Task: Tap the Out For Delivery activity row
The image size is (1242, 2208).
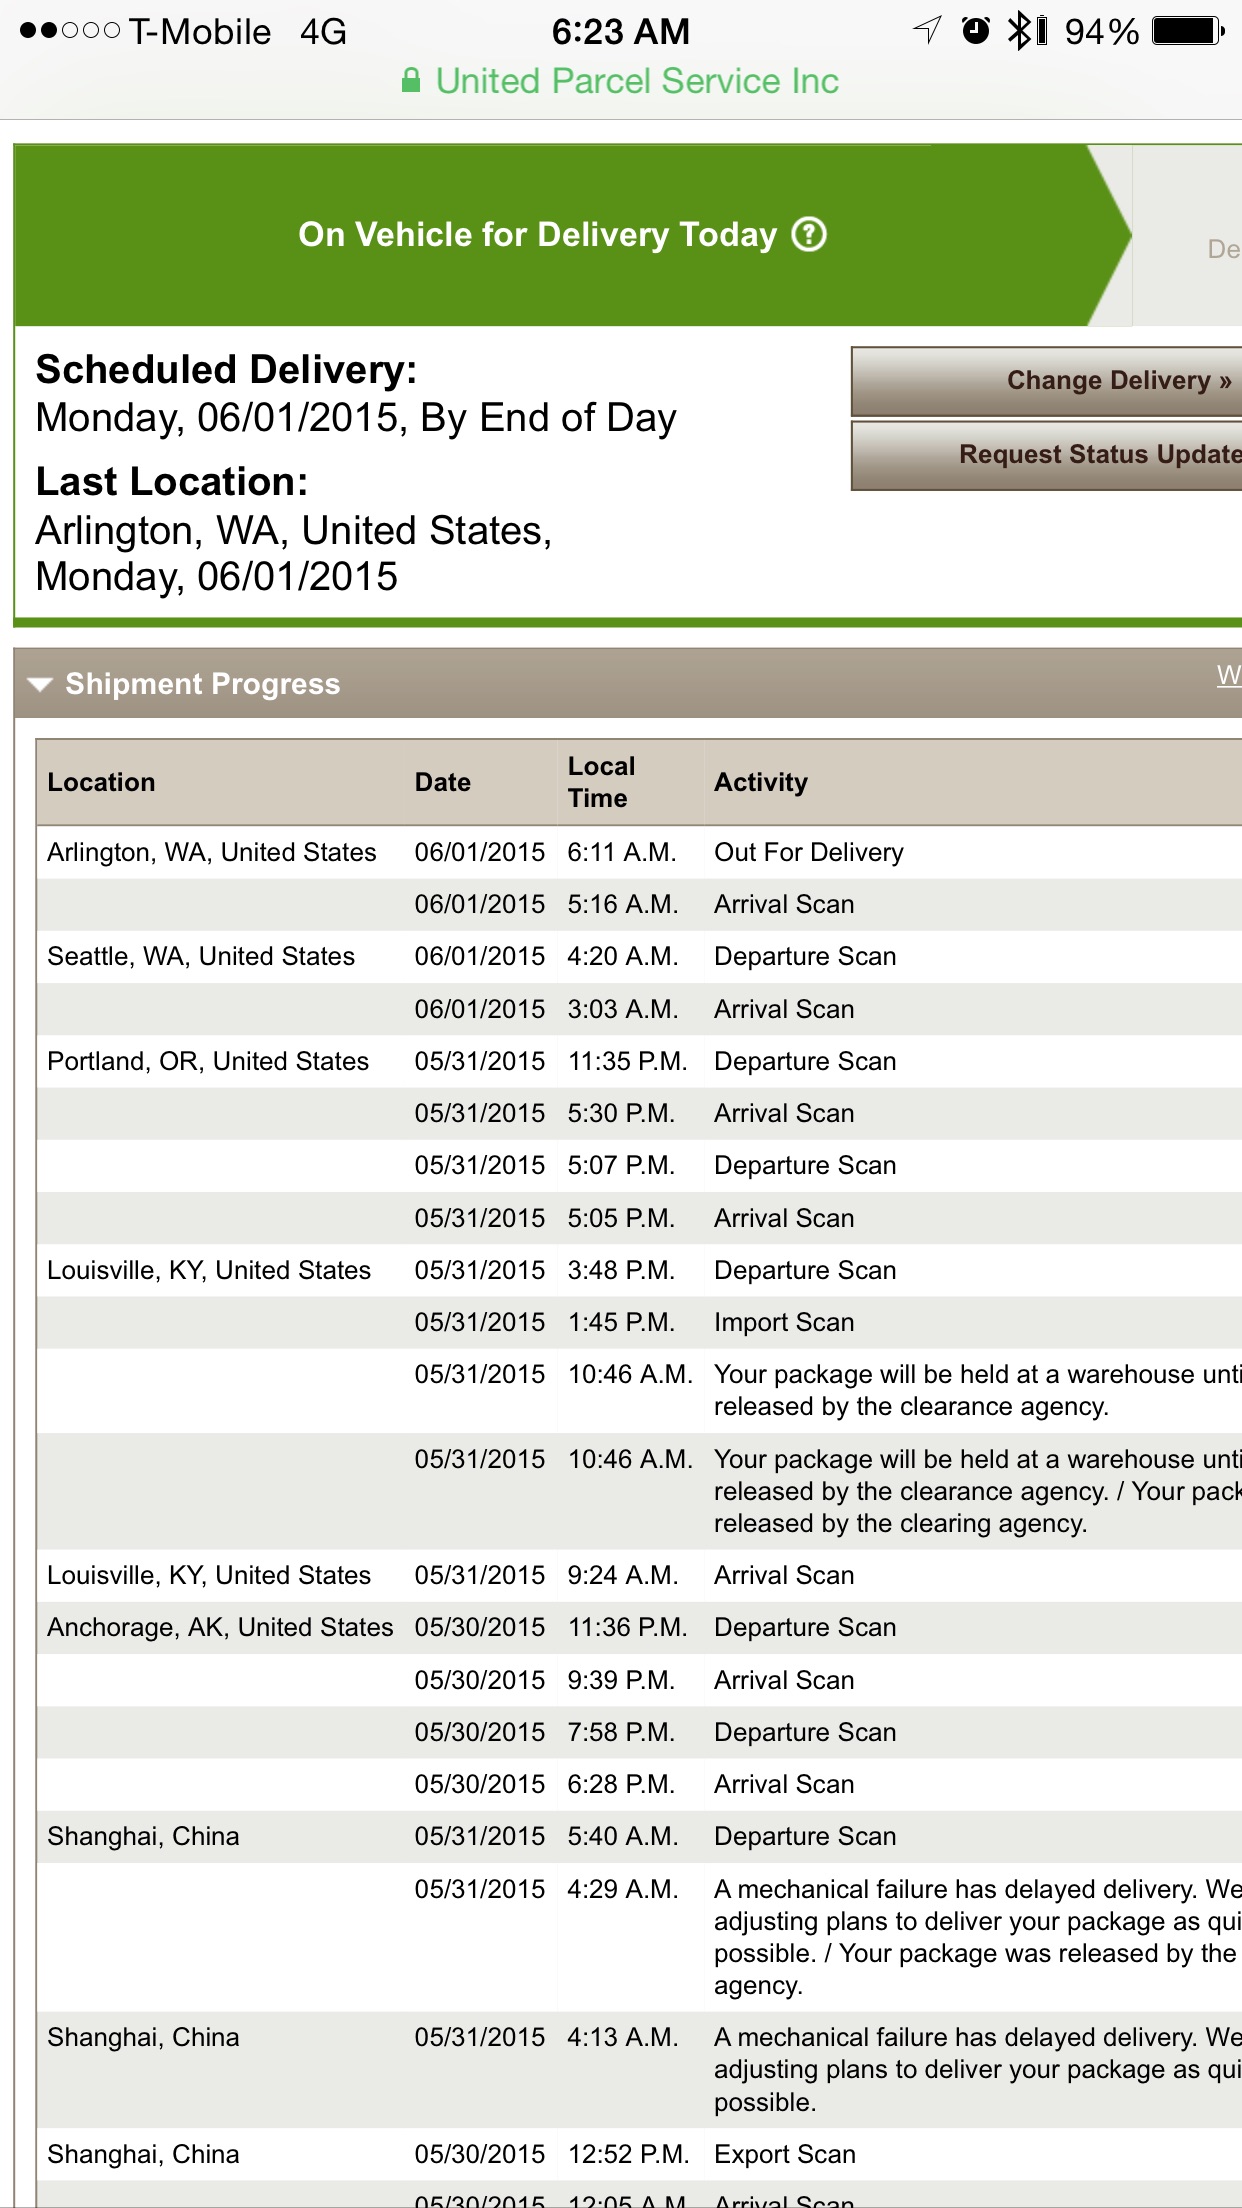Action: tap(640, 852)
